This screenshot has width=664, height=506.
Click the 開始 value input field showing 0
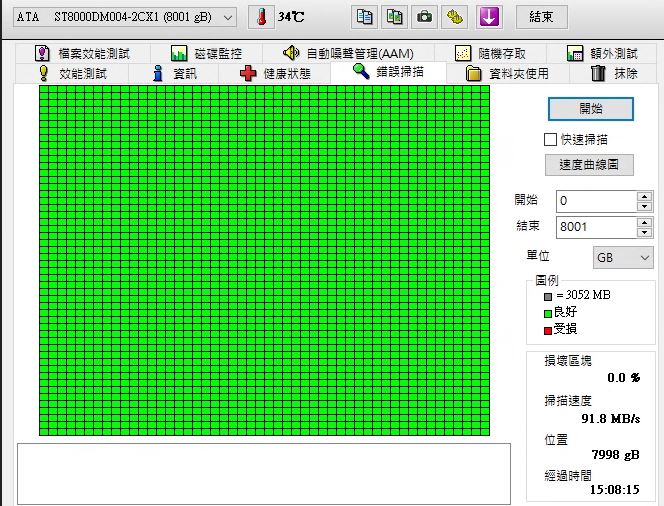pyautogui.click(x=596, y=201)
